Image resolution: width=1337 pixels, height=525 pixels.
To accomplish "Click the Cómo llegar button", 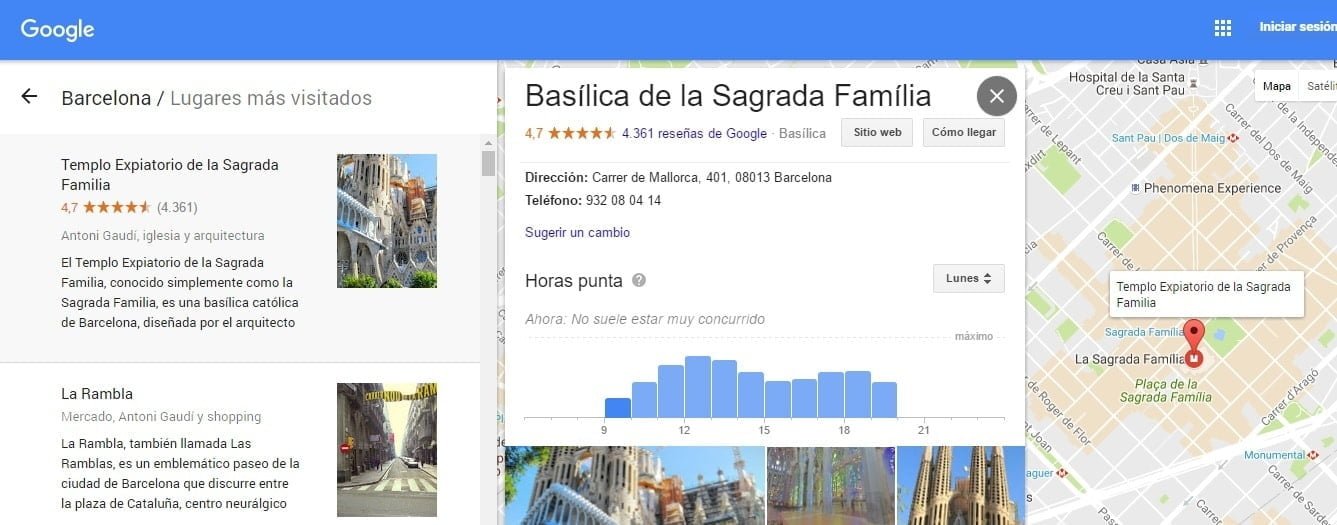I will pyautogui.click(x=963, y=132).
